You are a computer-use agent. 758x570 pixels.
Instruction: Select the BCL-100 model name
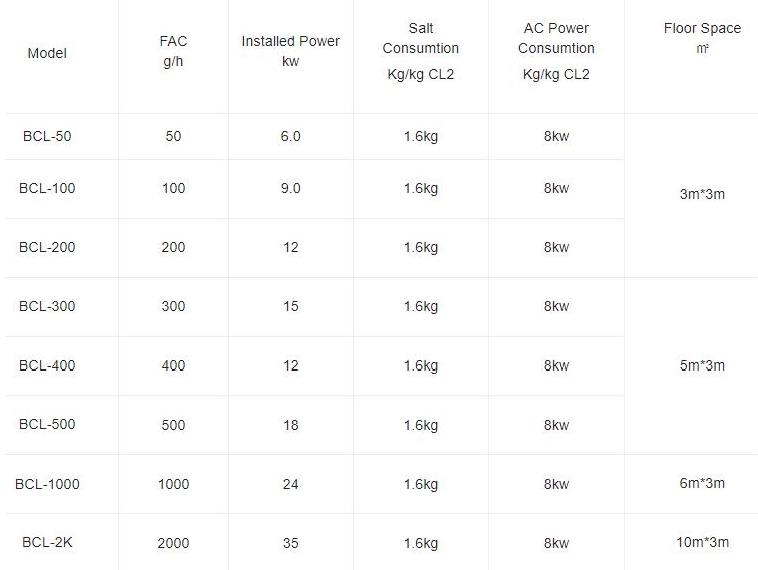point(47,188)
